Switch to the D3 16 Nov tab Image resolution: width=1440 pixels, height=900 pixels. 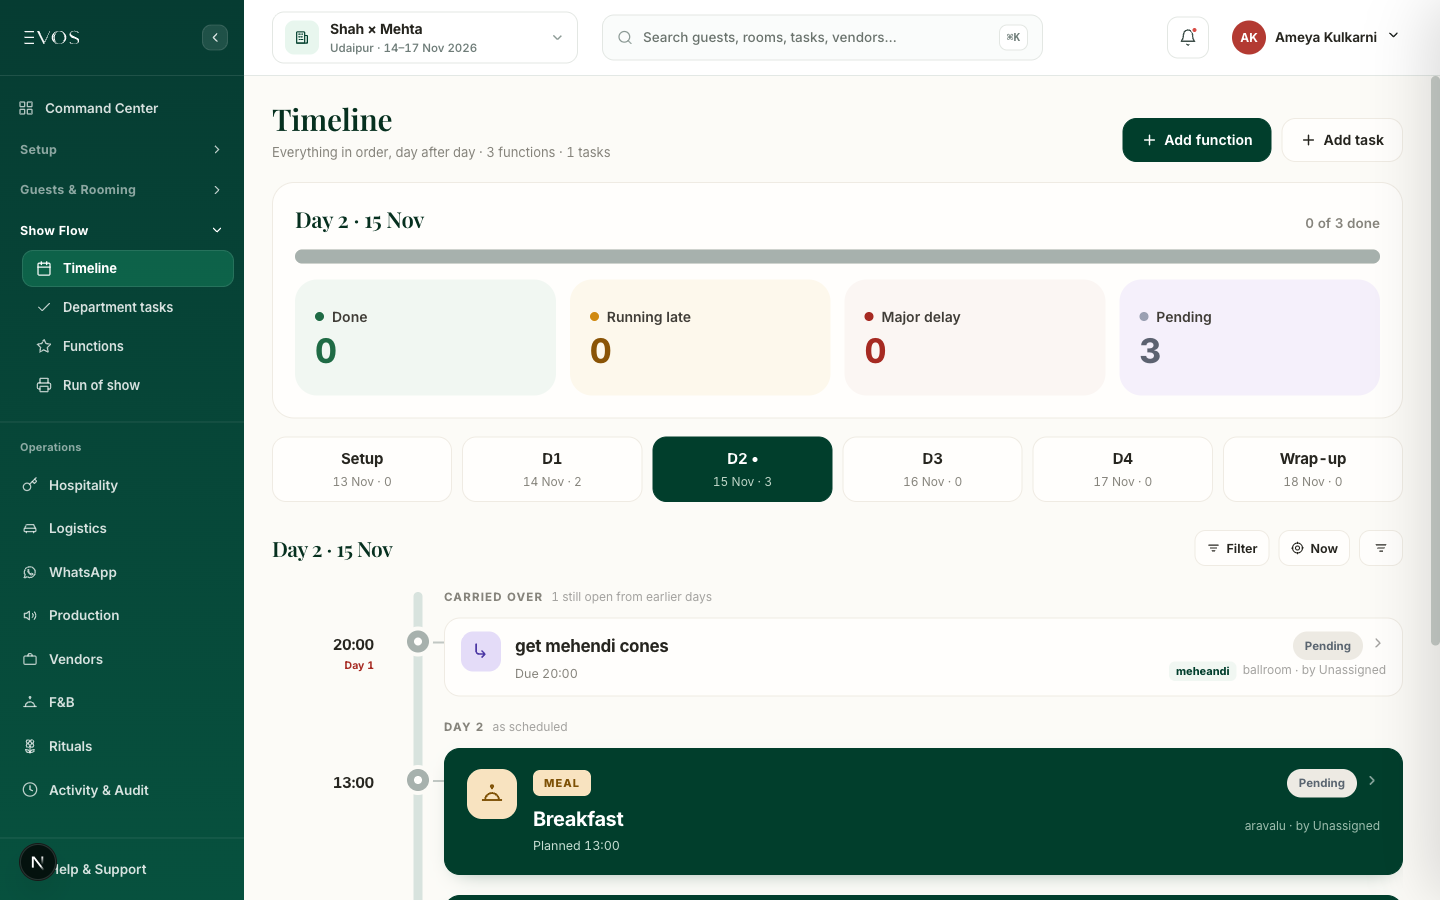[x=932, y=469]
